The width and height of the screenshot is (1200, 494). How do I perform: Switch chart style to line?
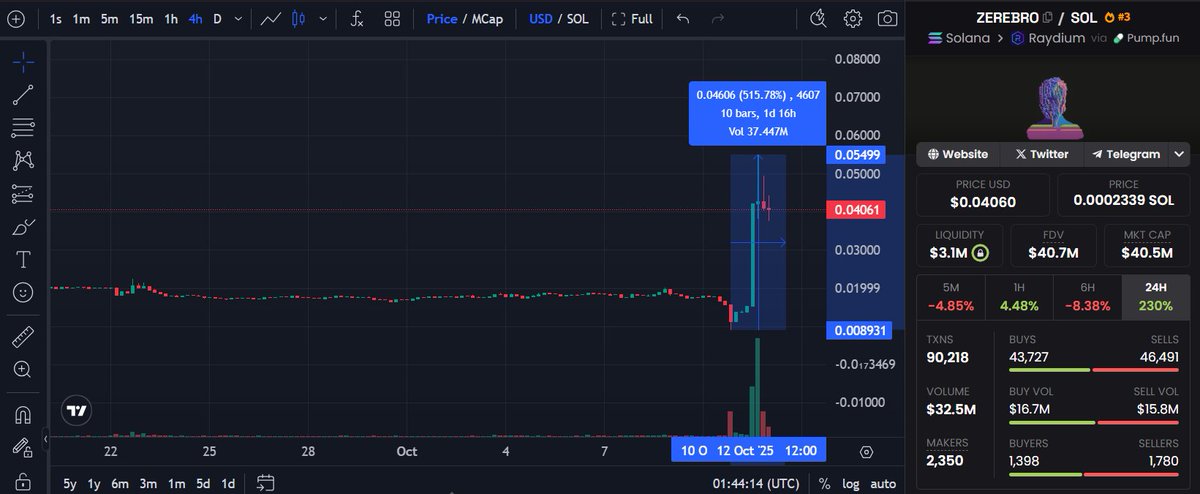click(270, 19)
